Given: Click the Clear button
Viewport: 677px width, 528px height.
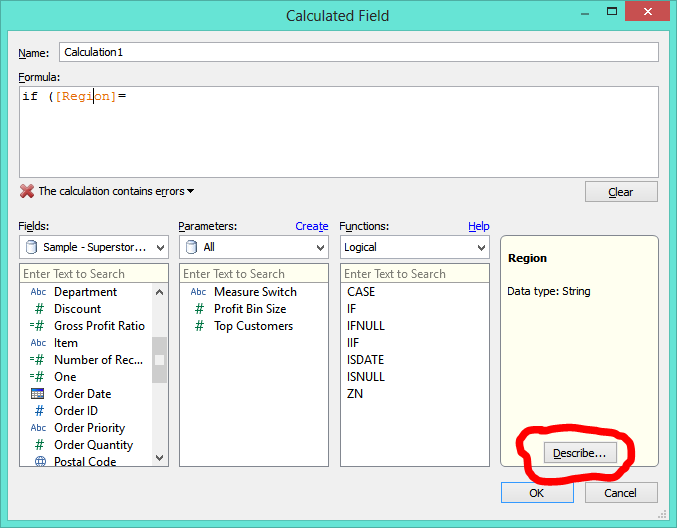Looking at the screenshot, I should coord(621,192).
